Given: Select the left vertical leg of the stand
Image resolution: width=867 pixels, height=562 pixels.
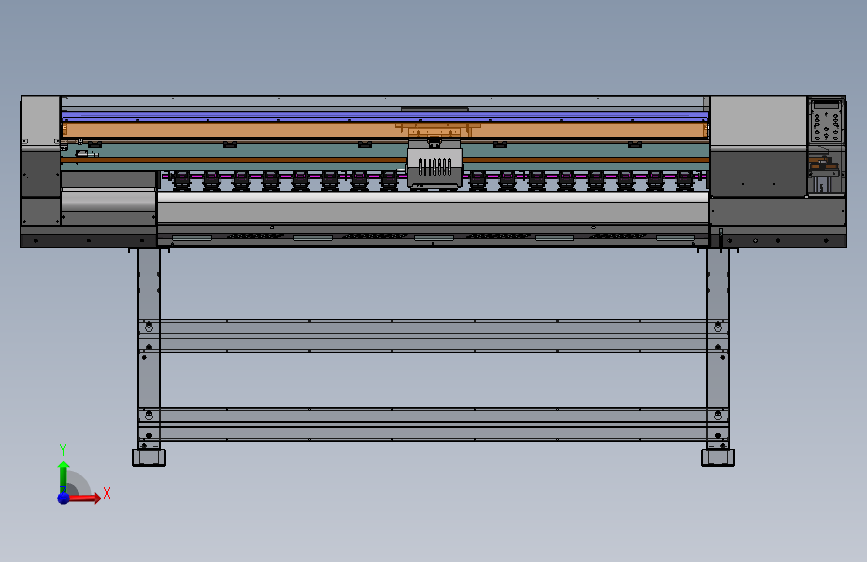Looking at the screenshot, I should pos(149,348).
